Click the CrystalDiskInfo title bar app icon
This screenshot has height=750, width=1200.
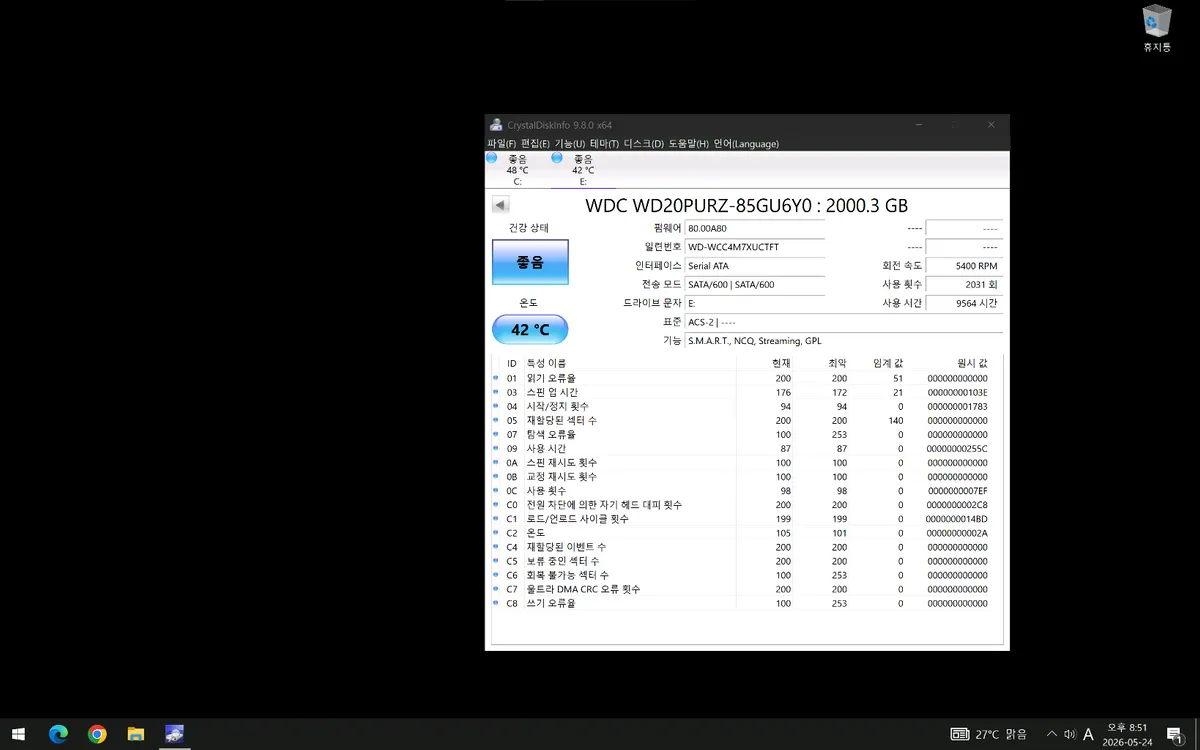(496, 125)
